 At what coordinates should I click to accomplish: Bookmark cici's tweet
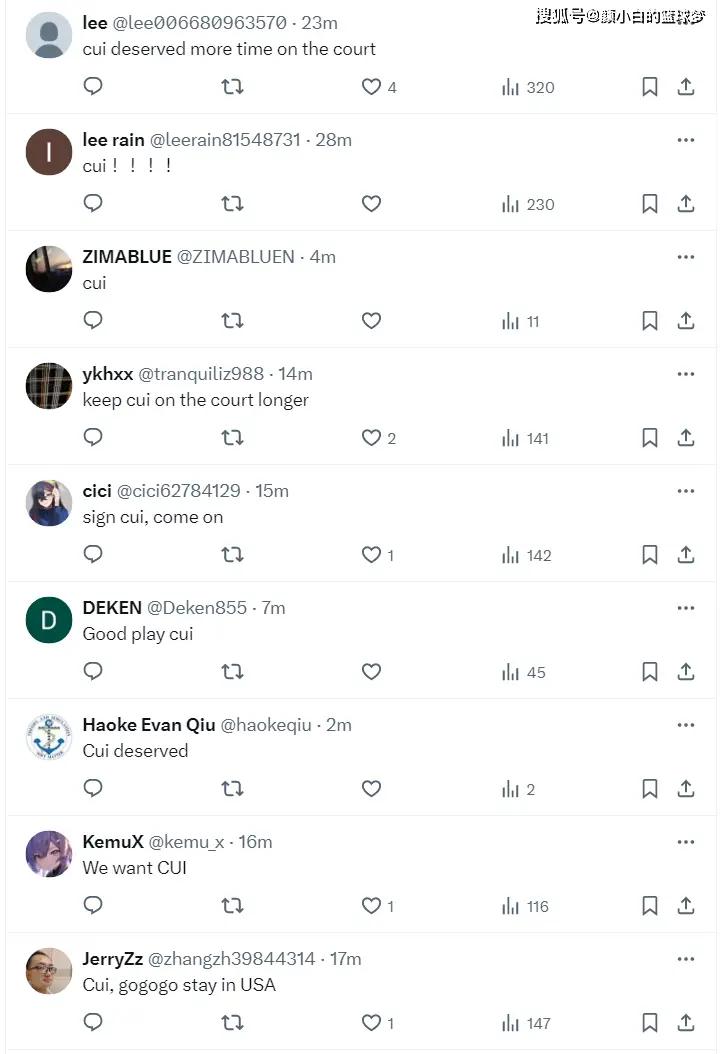pyautogui.click(x=649, y=555)
